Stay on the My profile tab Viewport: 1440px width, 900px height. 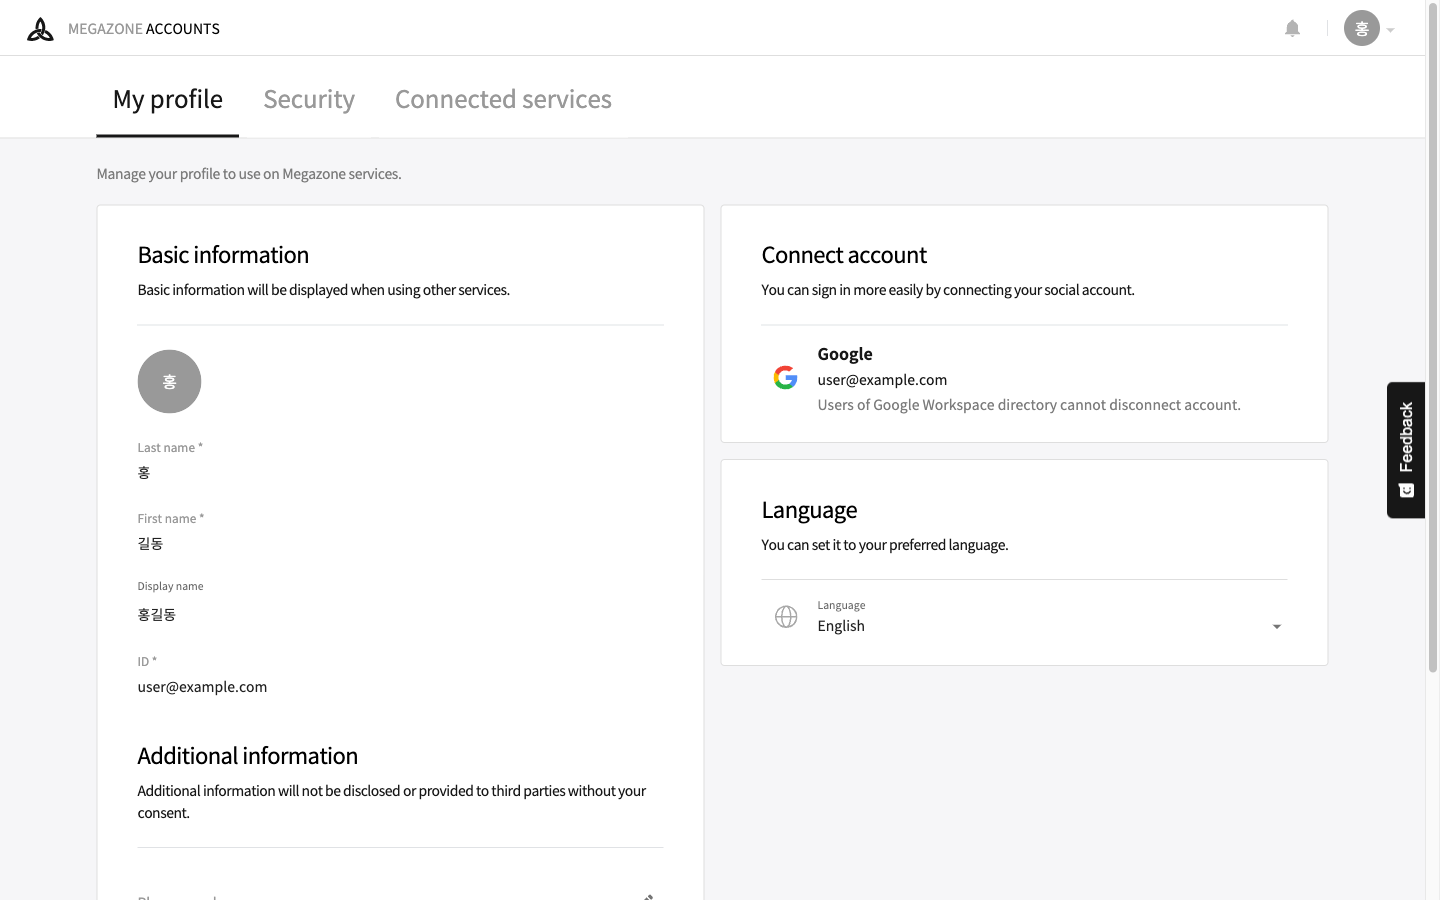pos(167,99)
